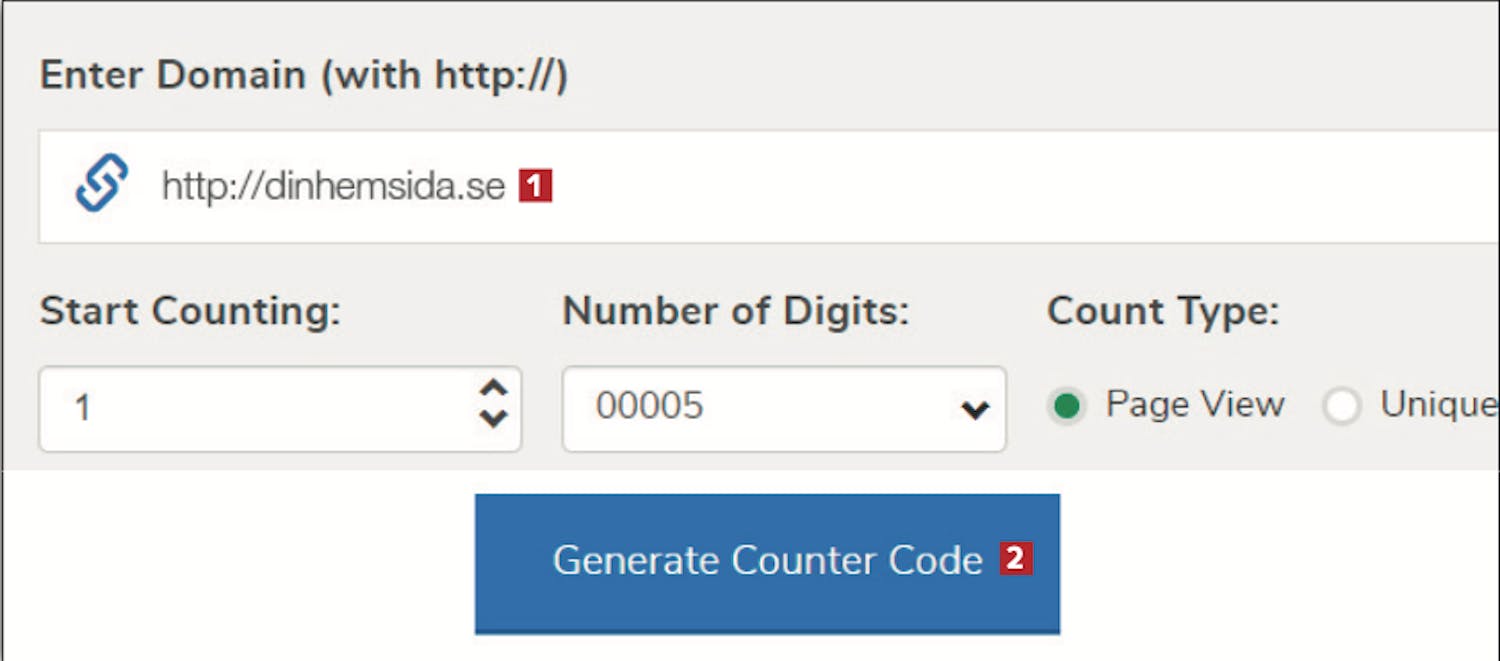Decrease Start Counting with the down arrow

coord(494,418)
